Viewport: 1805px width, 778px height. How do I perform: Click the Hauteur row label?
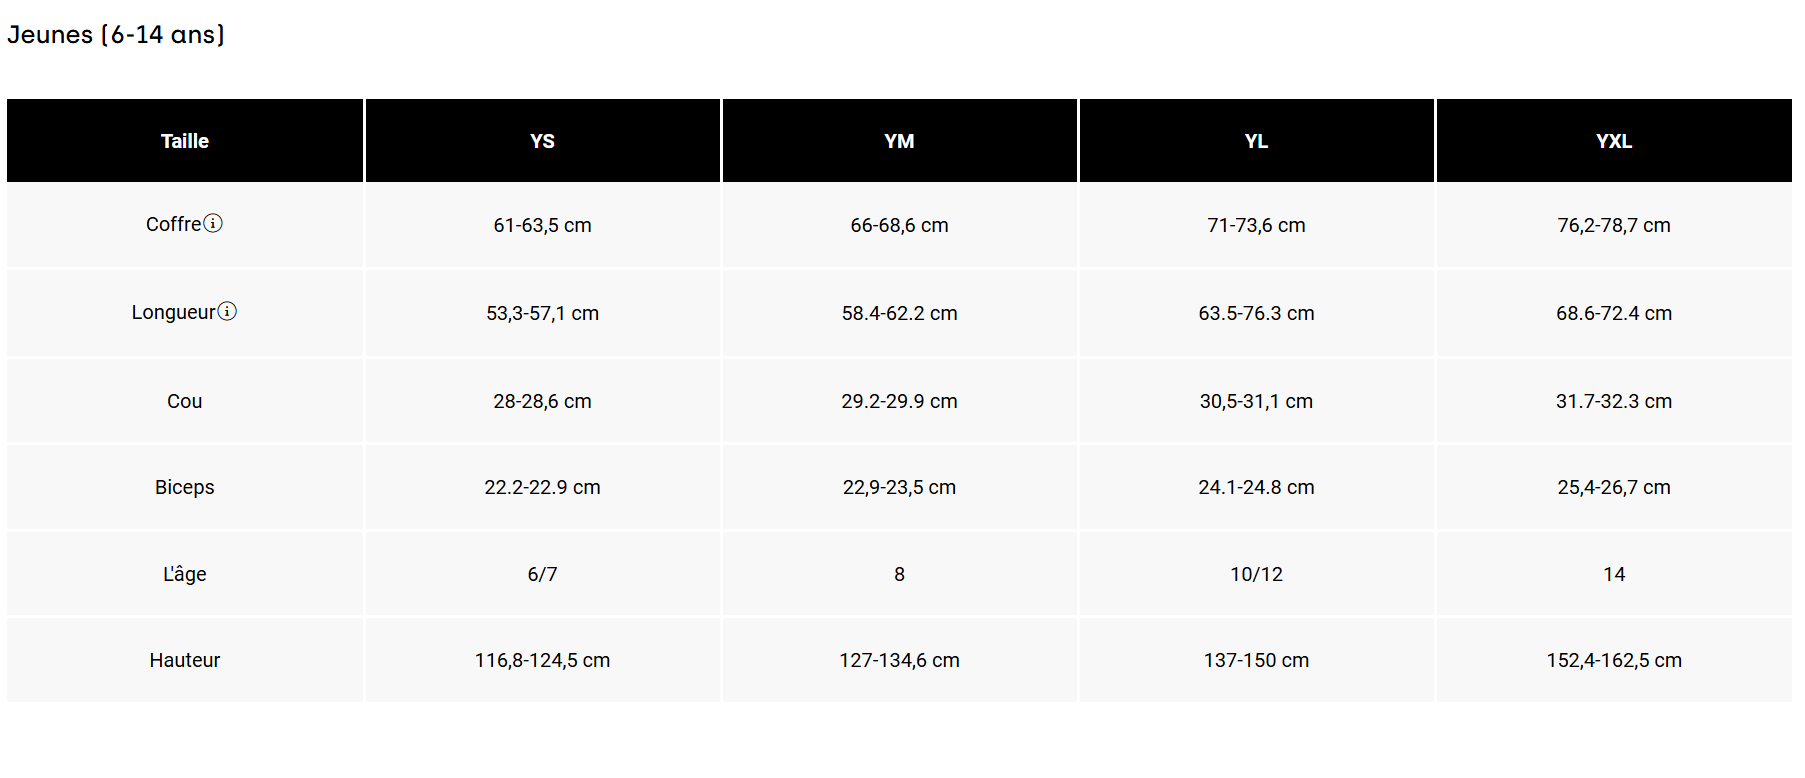(x=185, y=660)
